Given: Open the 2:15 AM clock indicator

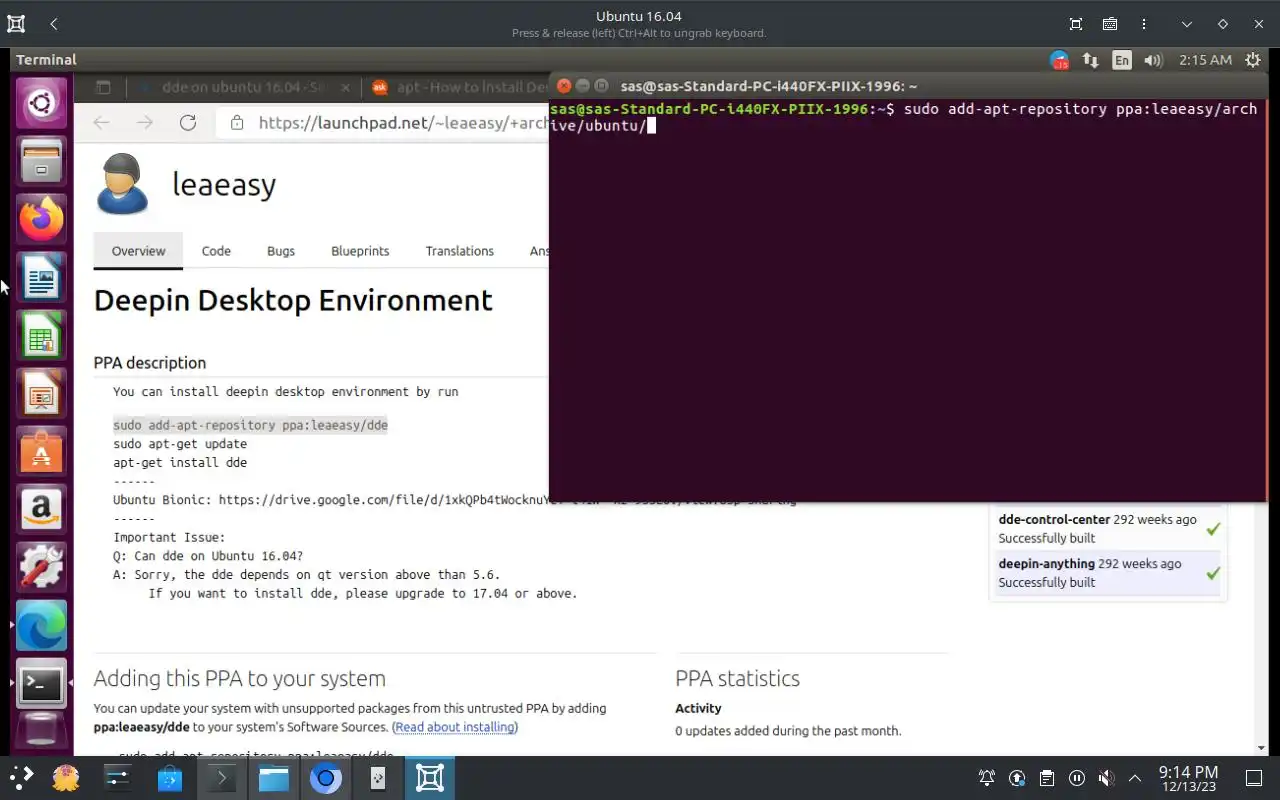Looking at the screenshot, I should (1205, 60).
